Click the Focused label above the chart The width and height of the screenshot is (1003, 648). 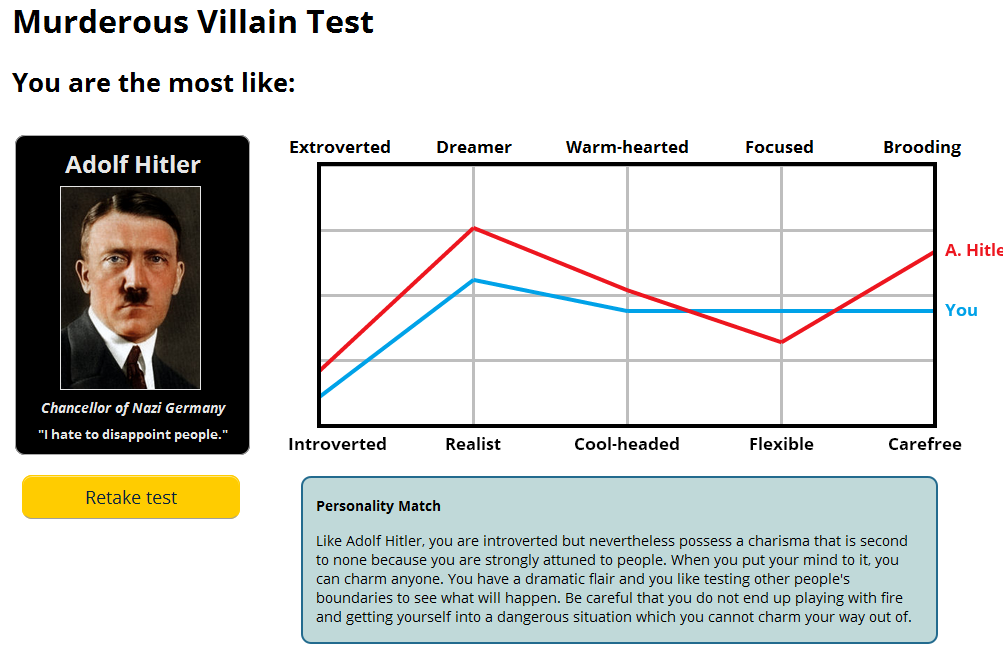click(779, 147)
